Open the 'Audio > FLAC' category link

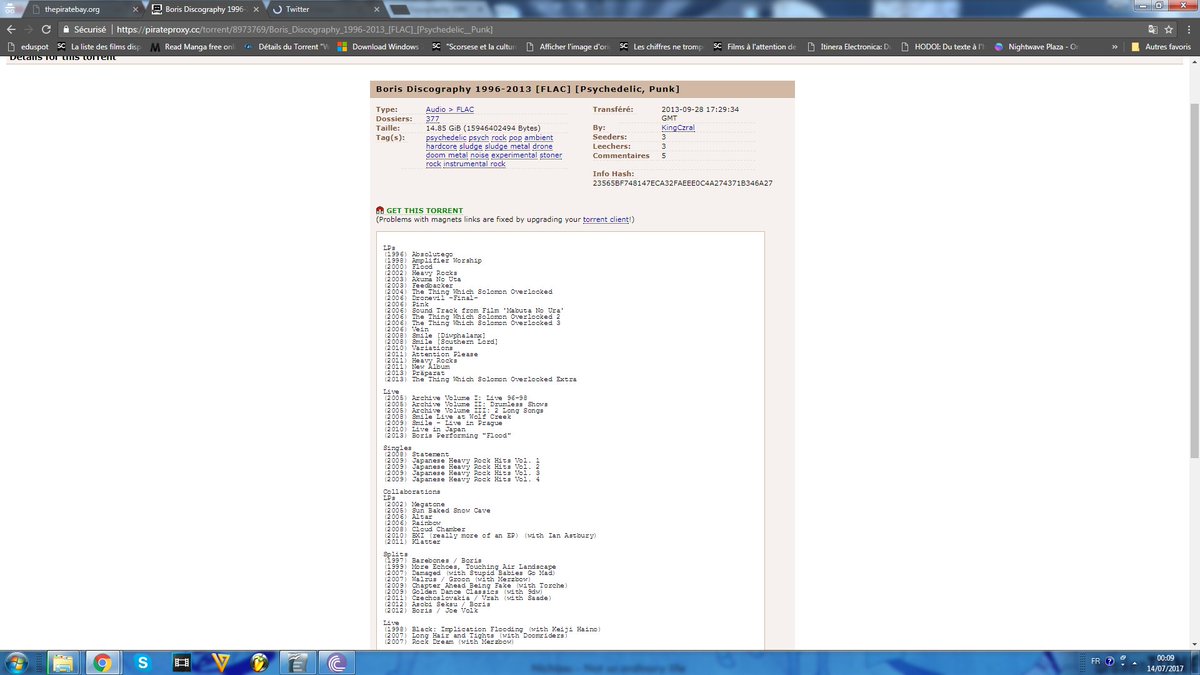450,109
